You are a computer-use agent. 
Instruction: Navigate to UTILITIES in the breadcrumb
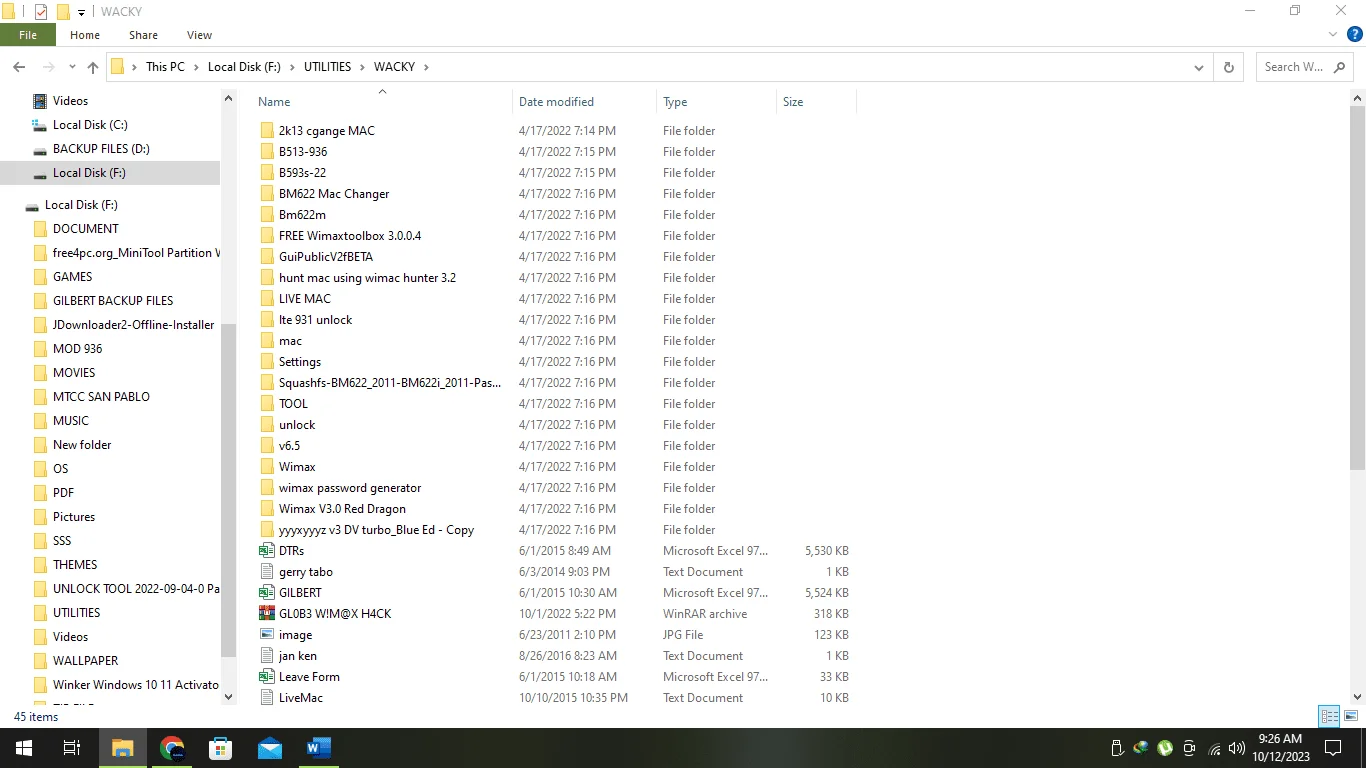[x=328, y=67]
